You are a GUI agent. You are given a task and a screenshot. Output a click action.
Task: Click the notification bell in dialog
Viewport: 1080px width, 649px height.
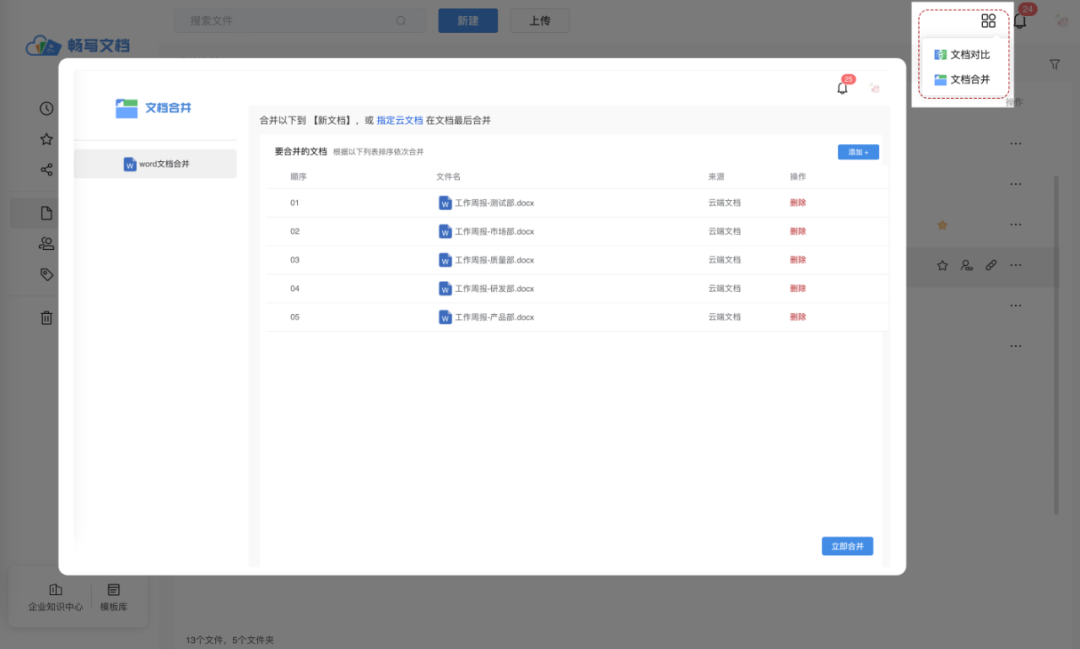tap(842, 88)
